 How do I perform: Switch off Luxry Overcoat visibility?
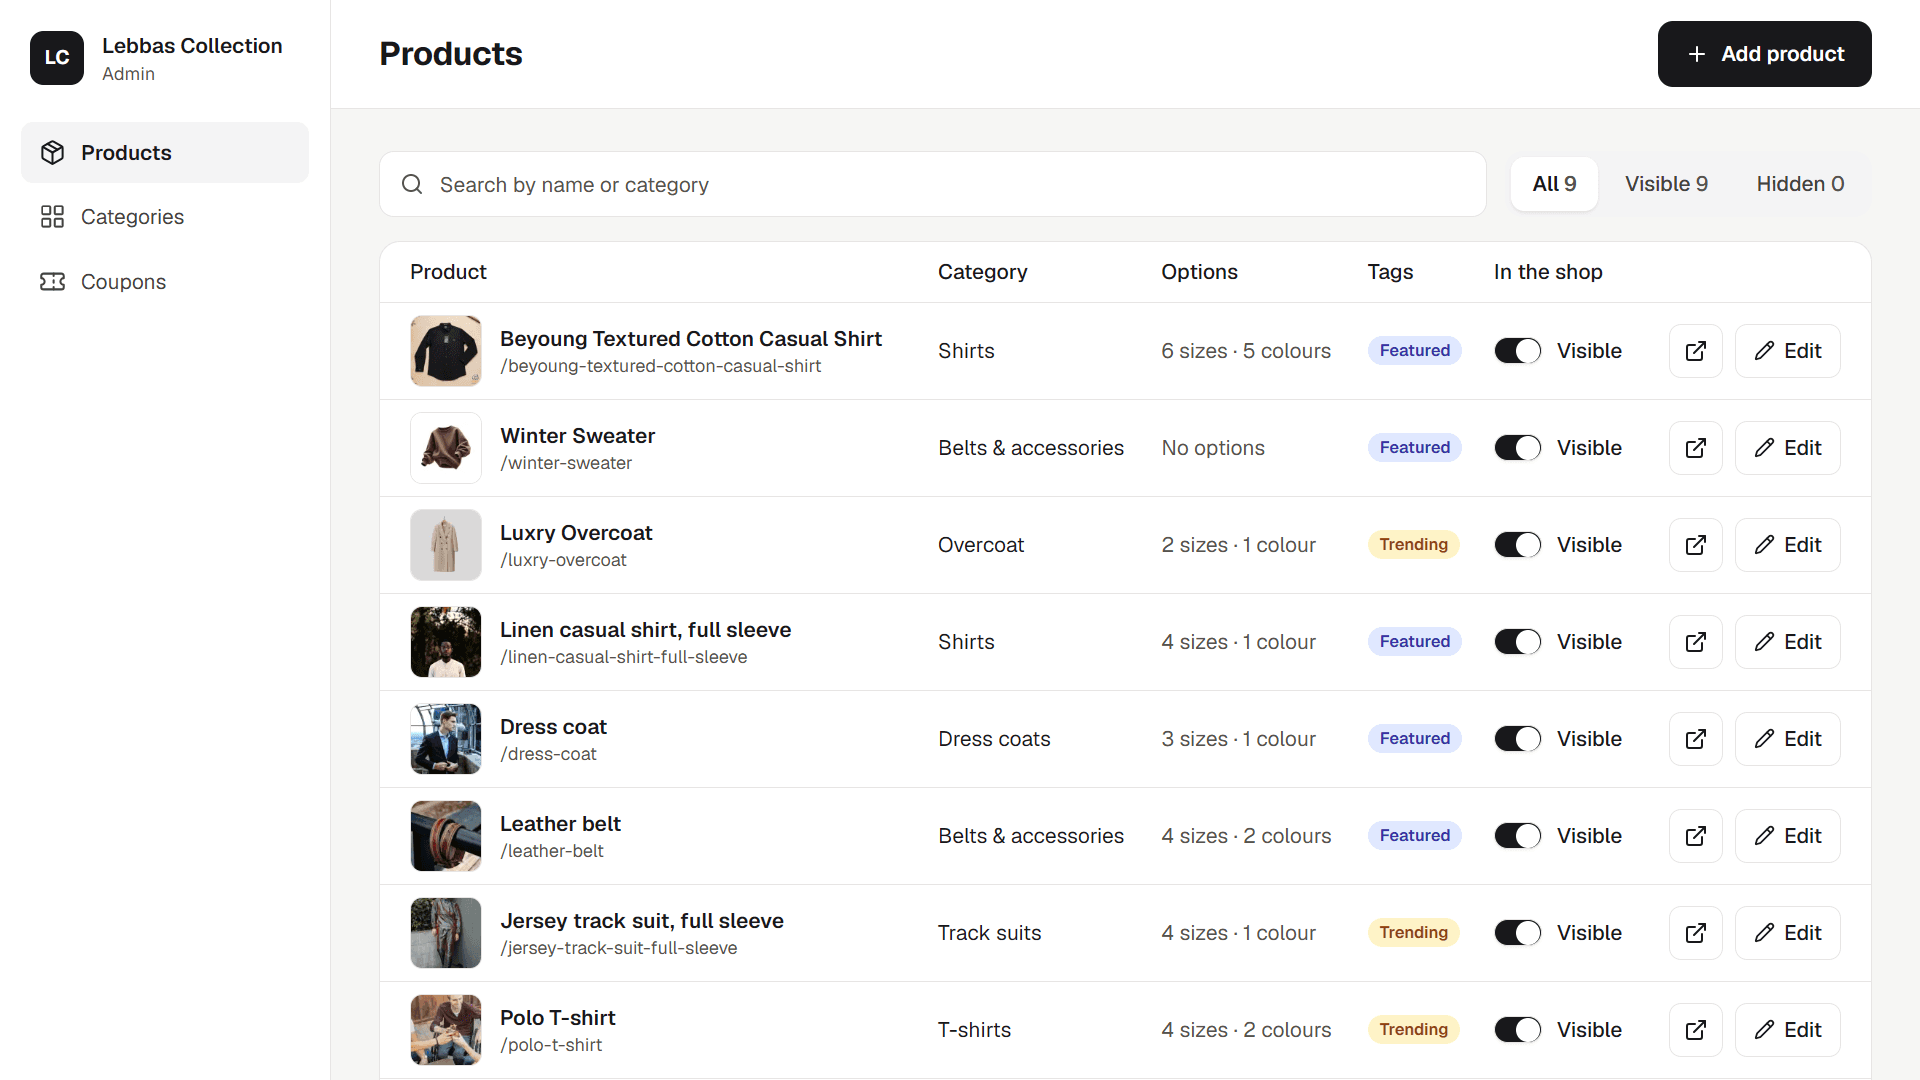click(x=1517, y=545)
